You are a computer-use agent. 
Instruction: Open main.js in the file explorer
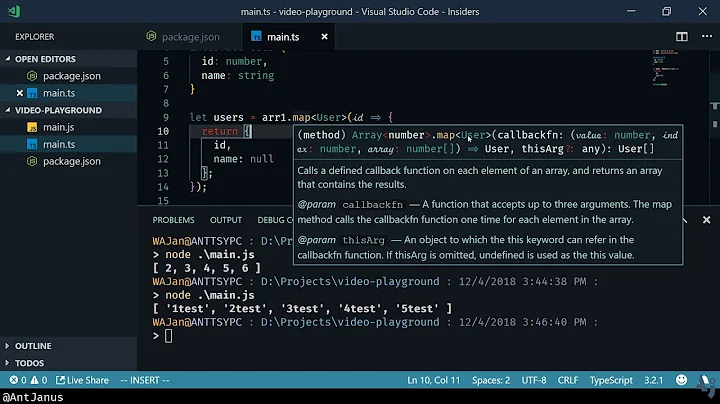[x=58, y=127]
